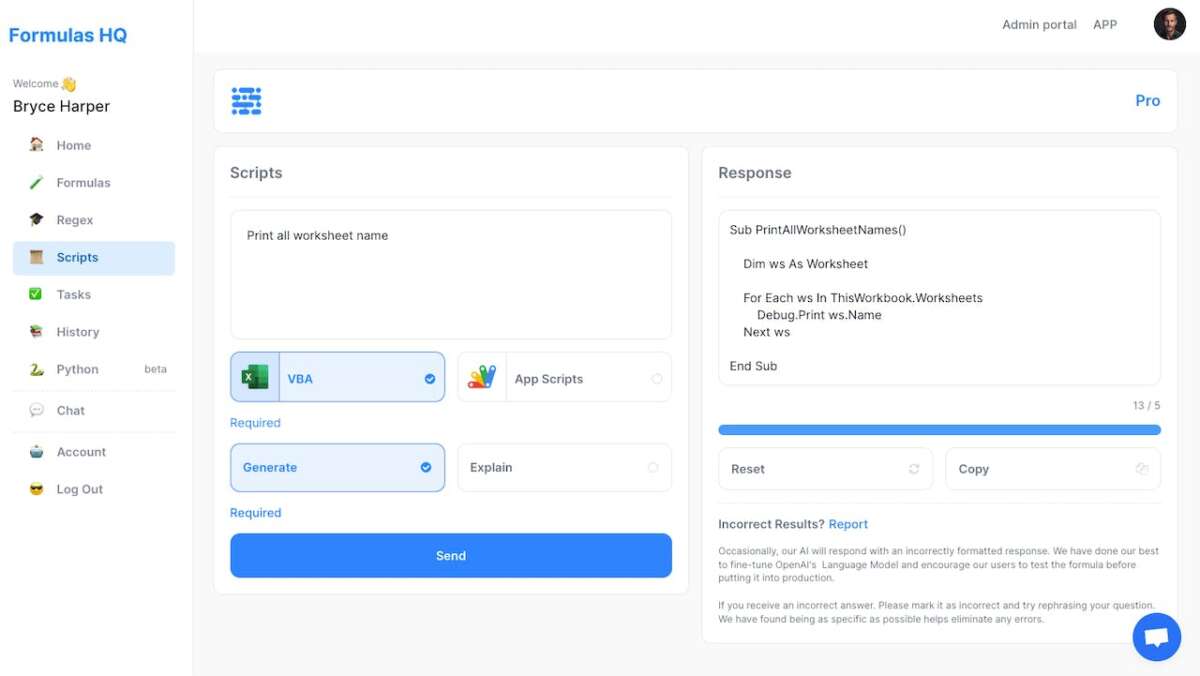Image resolution: width=1200 pixels, height=676 pixels.
Task: Toggle the VBA selection checkmark
Action: (428, 377)
